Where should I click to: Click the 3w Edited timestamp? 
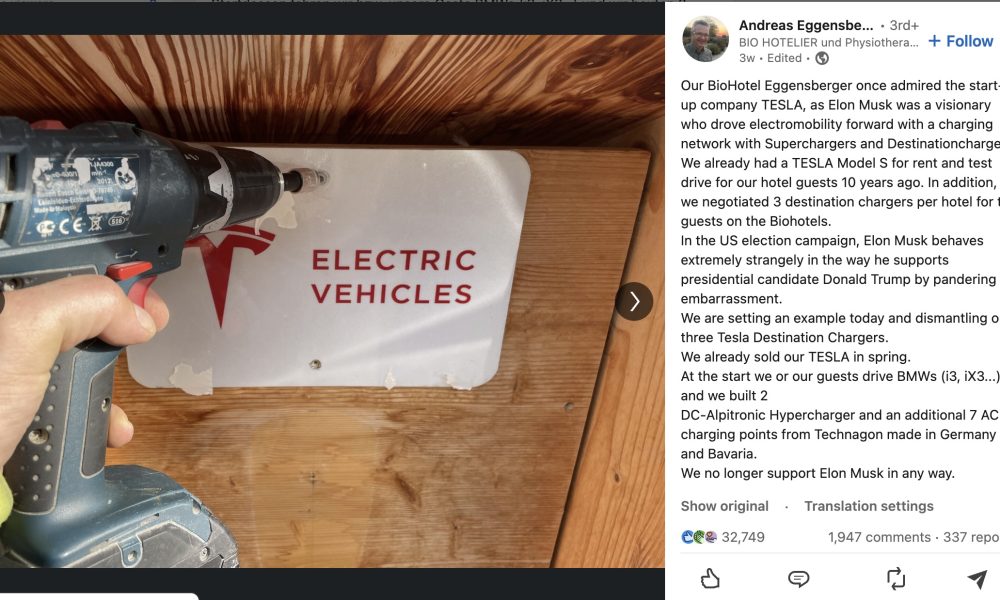tap(770, 58)
